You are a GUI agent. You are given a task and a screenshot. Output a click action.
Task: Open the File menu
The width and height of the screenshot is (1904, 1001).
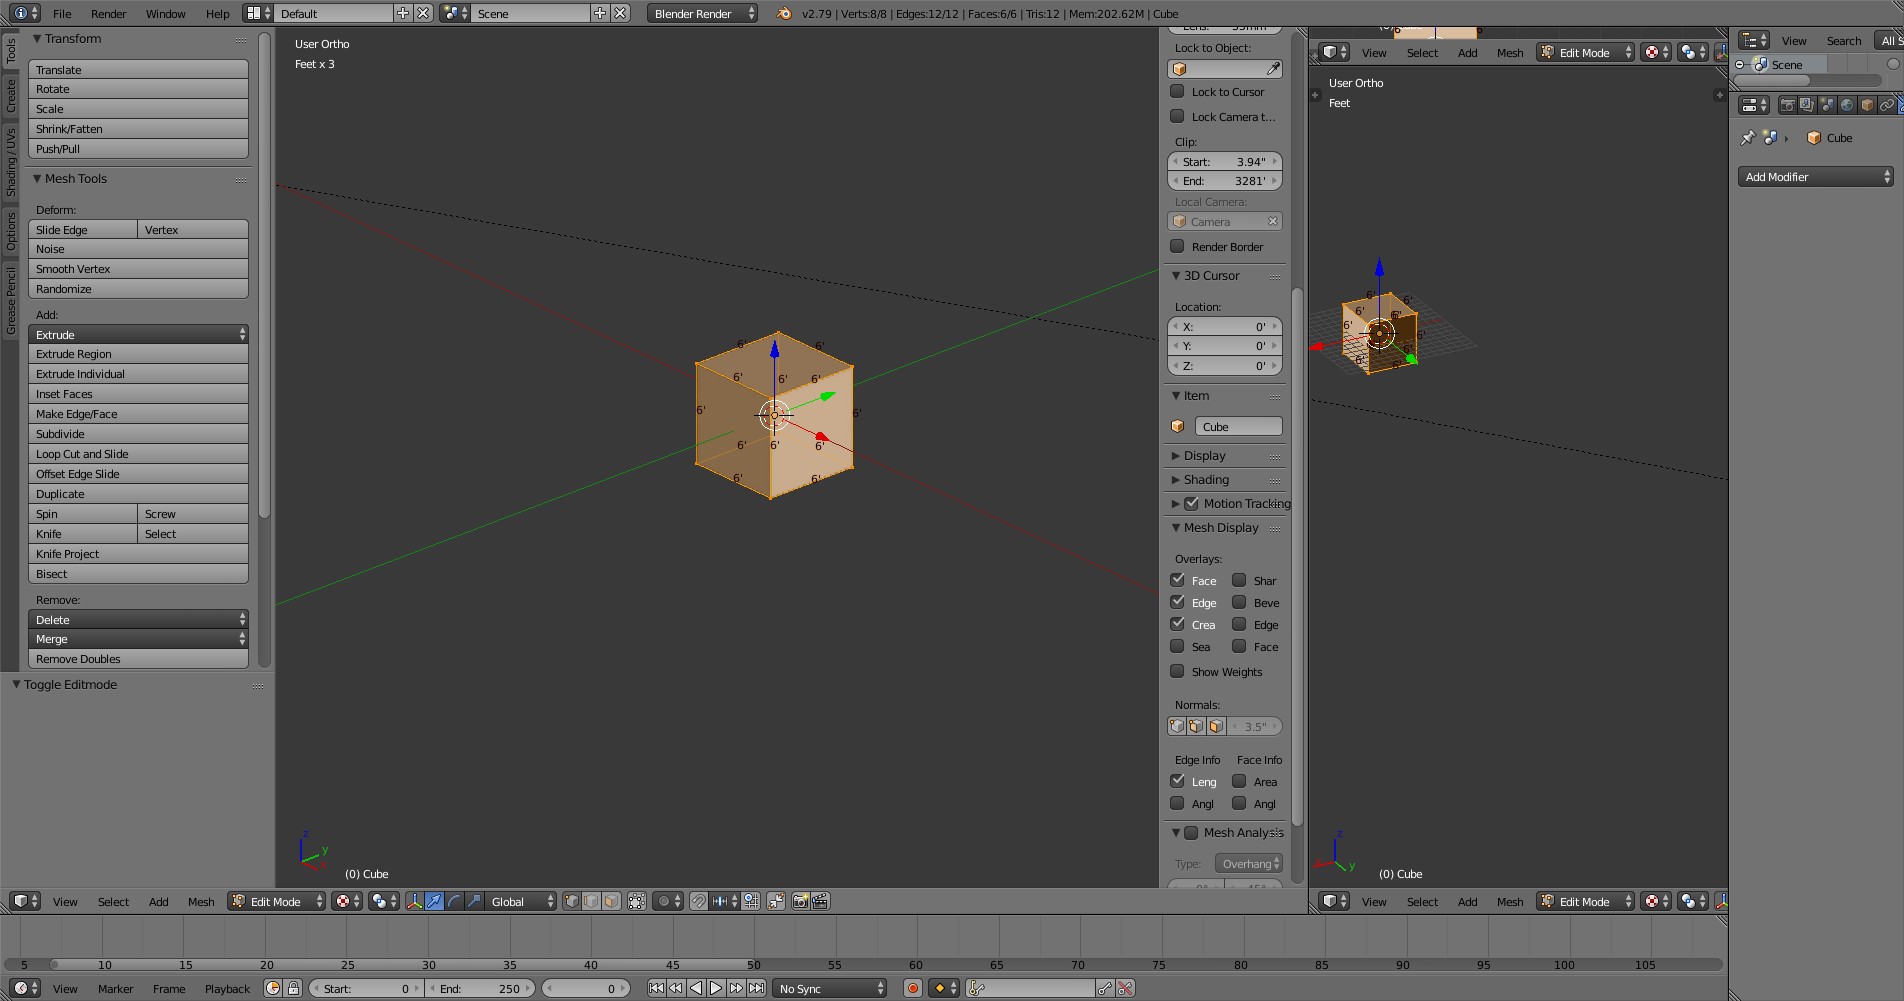(x=62, y=13)
